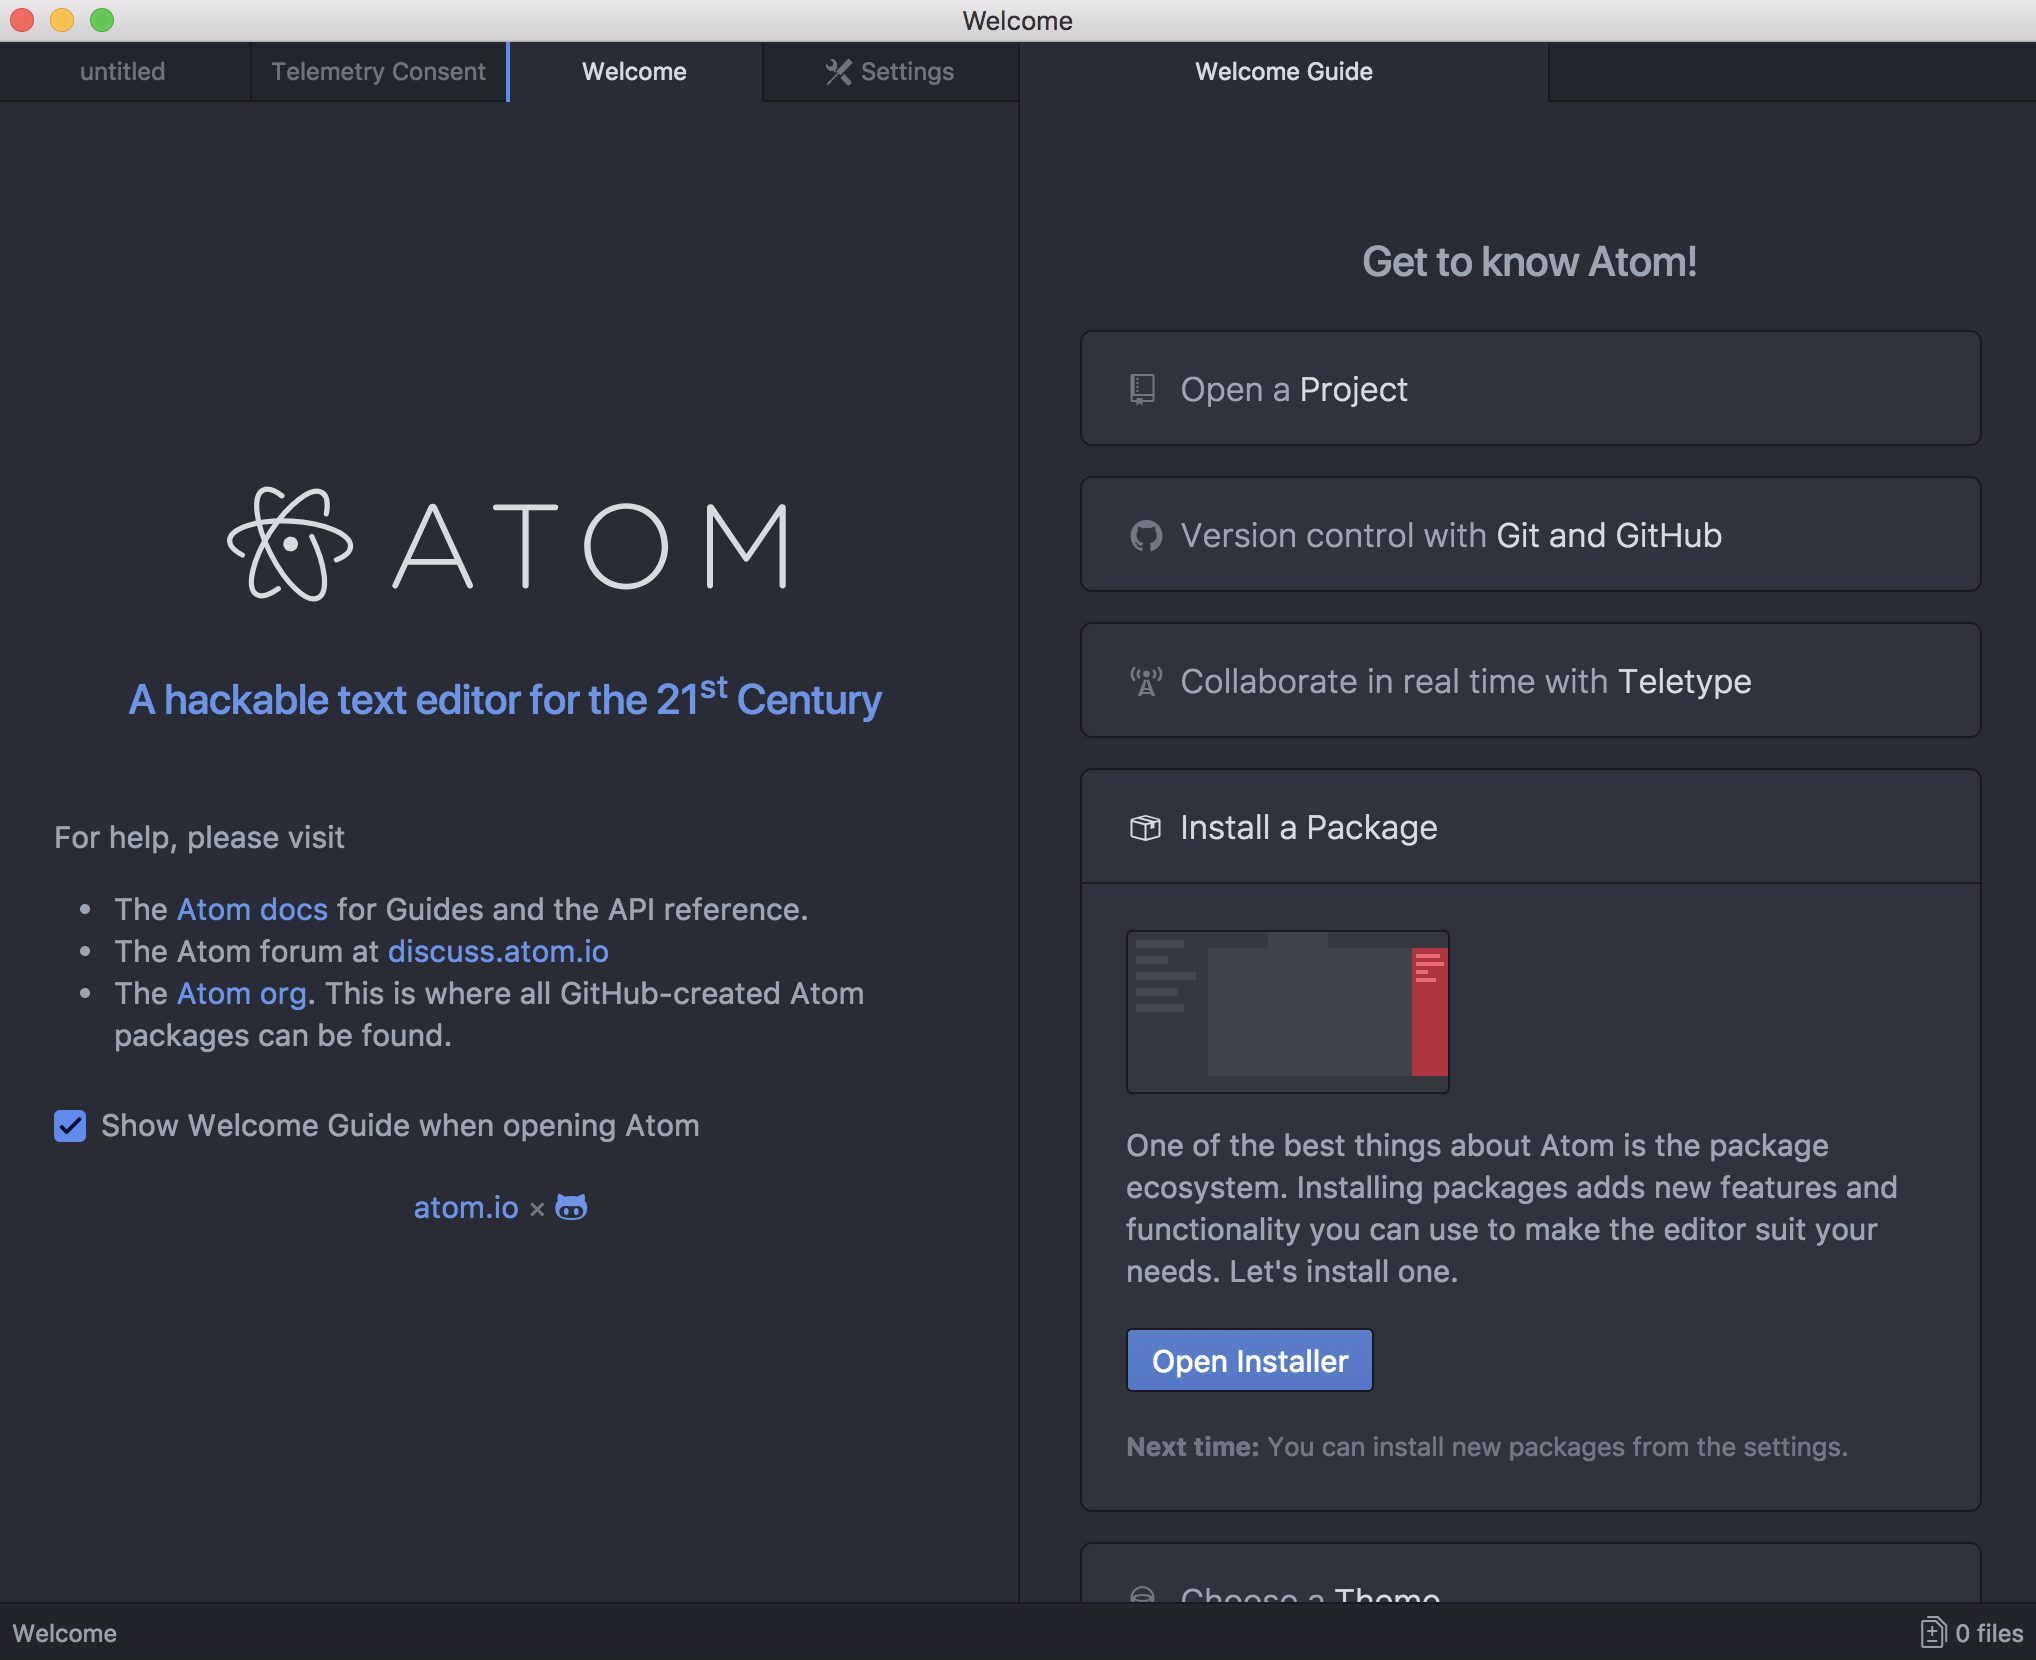Click the file diff icon in status bar
The height and width of the screenshot is (1660, 2036).
coord(1933,1633)
